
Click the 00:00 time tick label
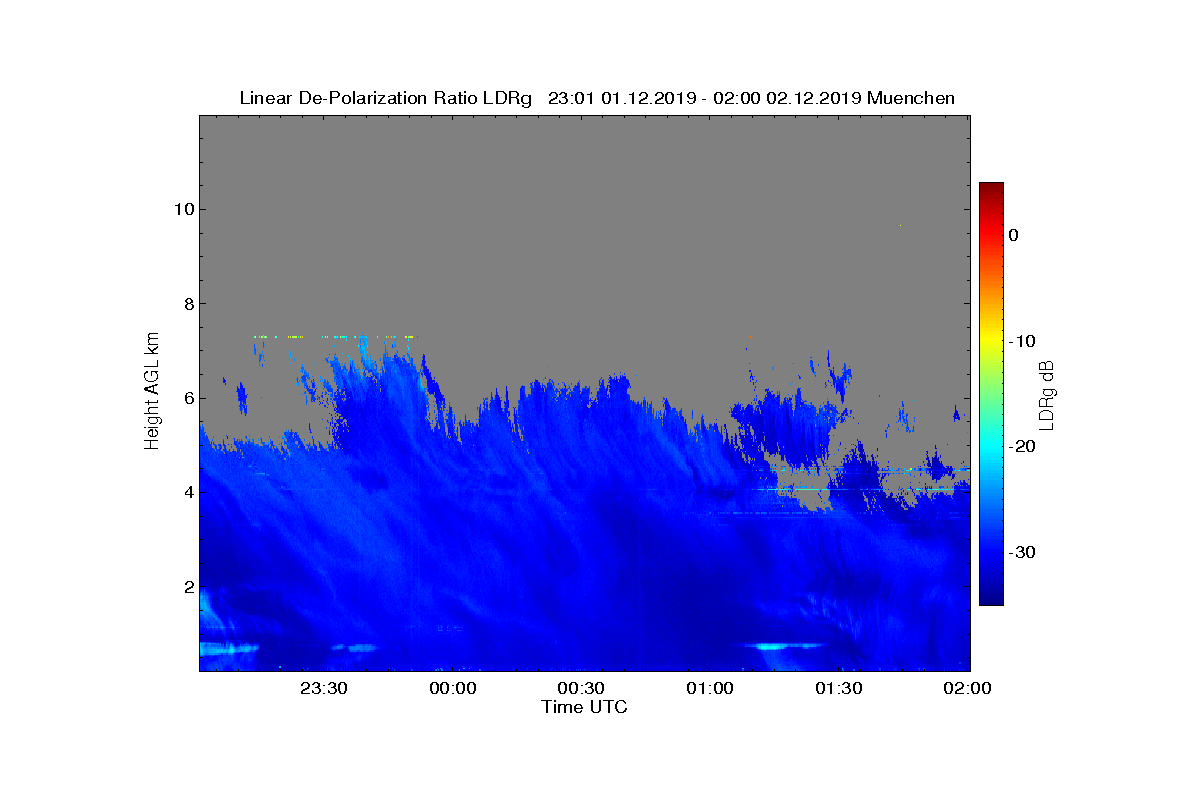point(452,688)
